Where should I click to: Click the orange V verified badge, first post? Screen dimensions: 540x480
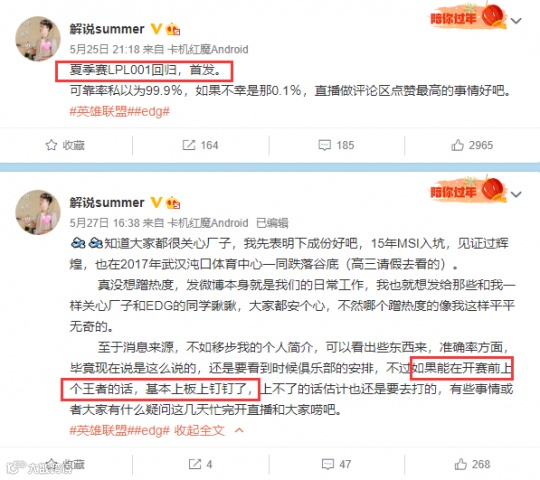(156, 29)
